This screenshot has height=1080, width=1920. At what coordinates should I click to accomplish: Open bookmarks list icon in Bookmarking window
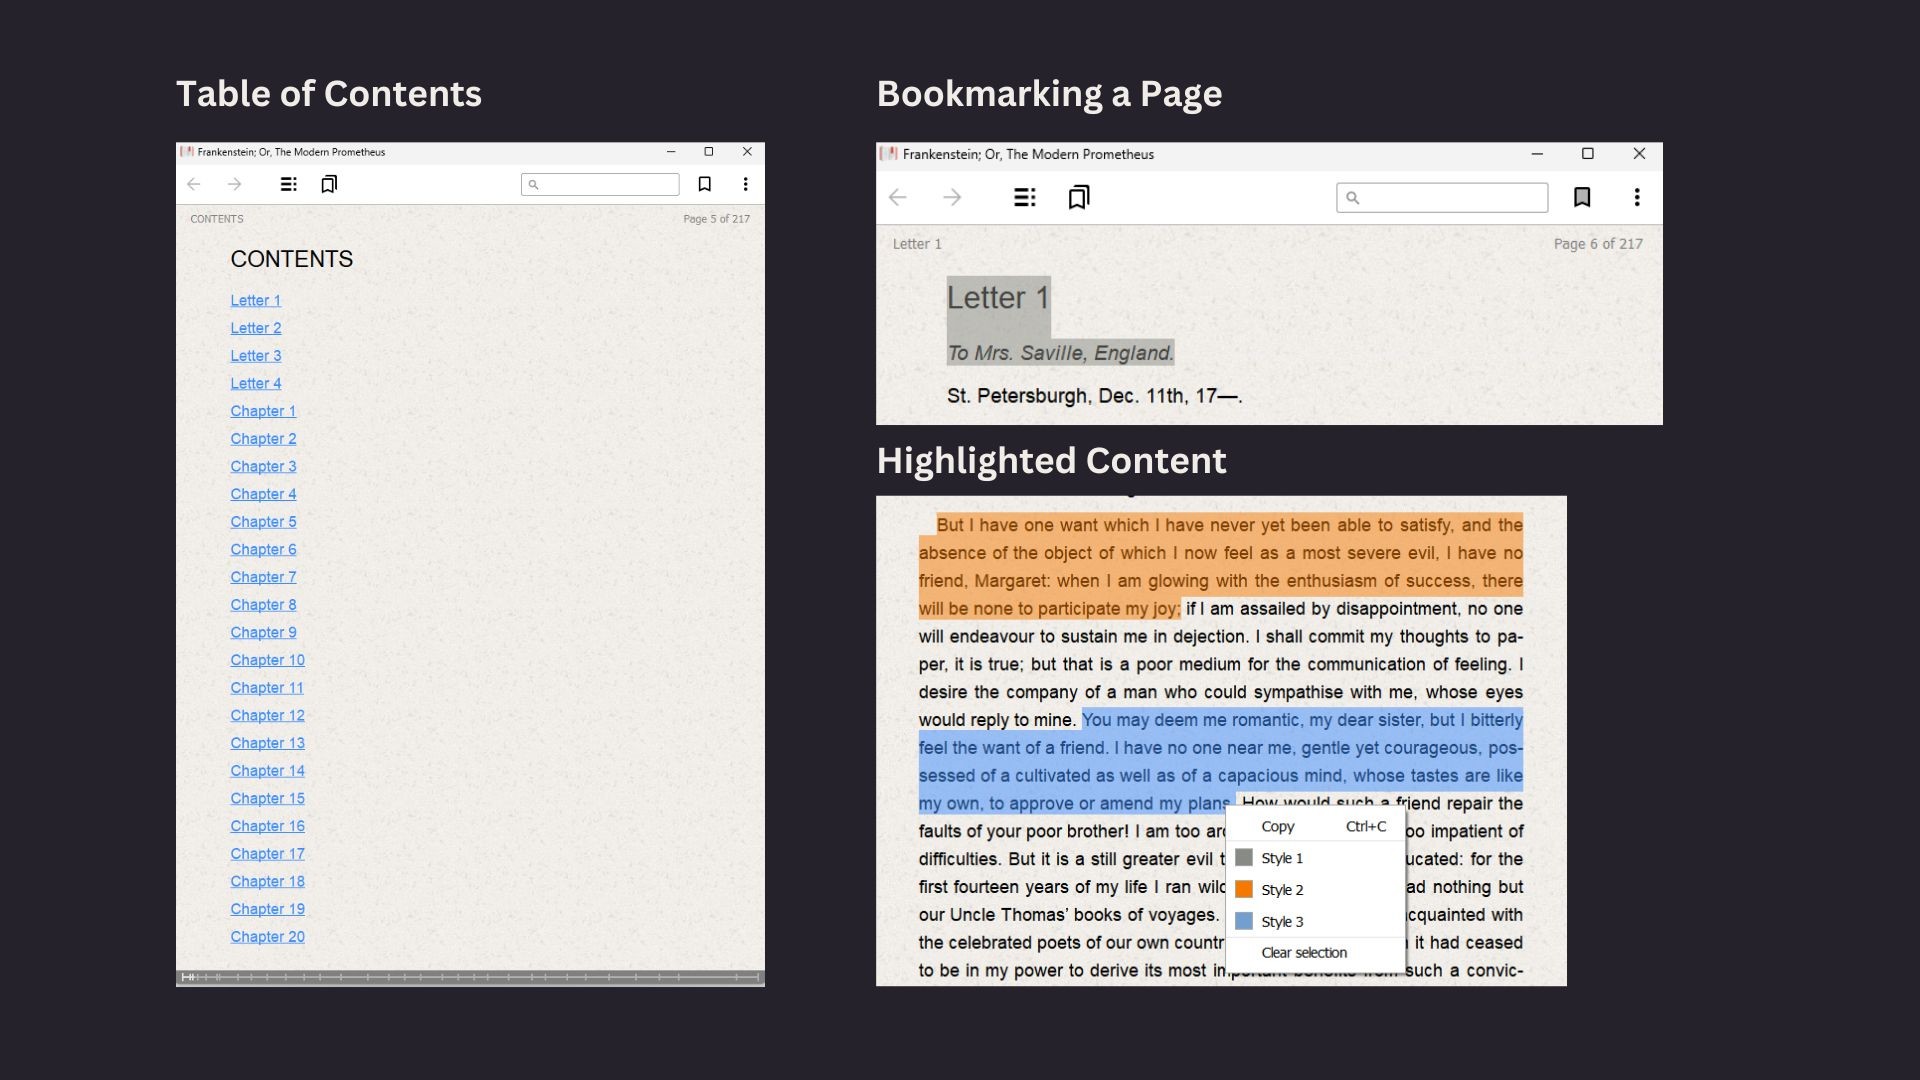pyautogui.click(x=1079, y=197)
